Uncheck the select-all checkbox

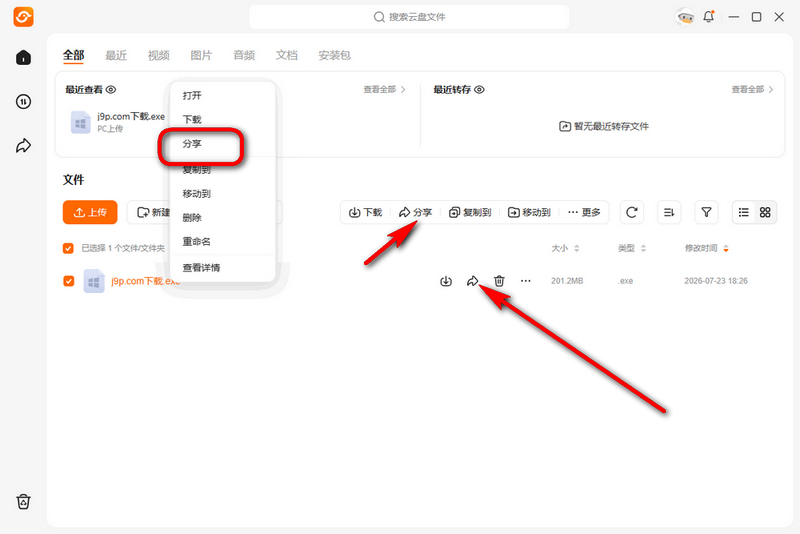[x=68, y=248]
